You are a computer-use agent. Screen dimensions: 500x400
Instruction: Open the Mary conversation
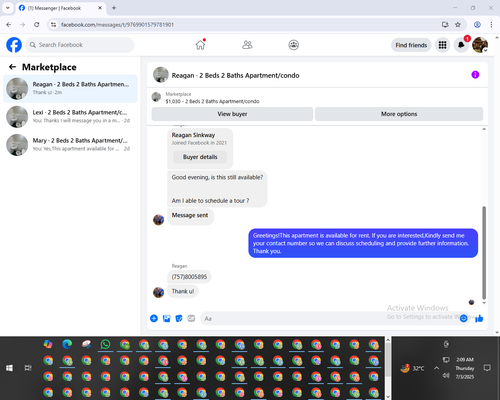70,145
